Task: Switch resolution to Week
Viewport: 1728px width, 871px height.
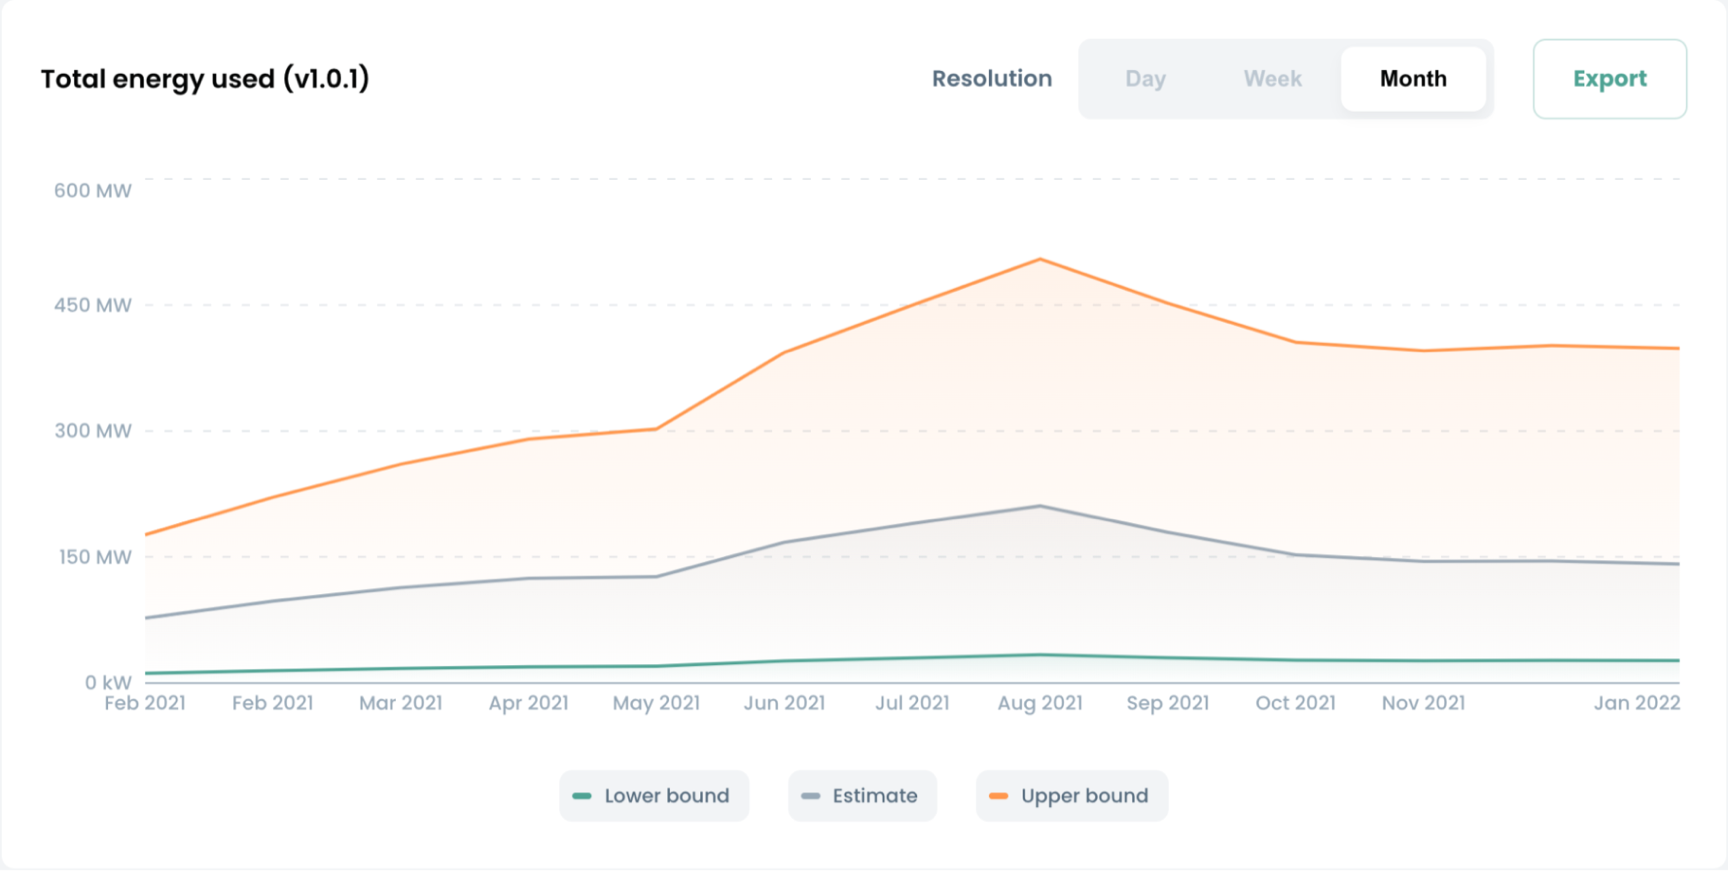Action: 1272,79
